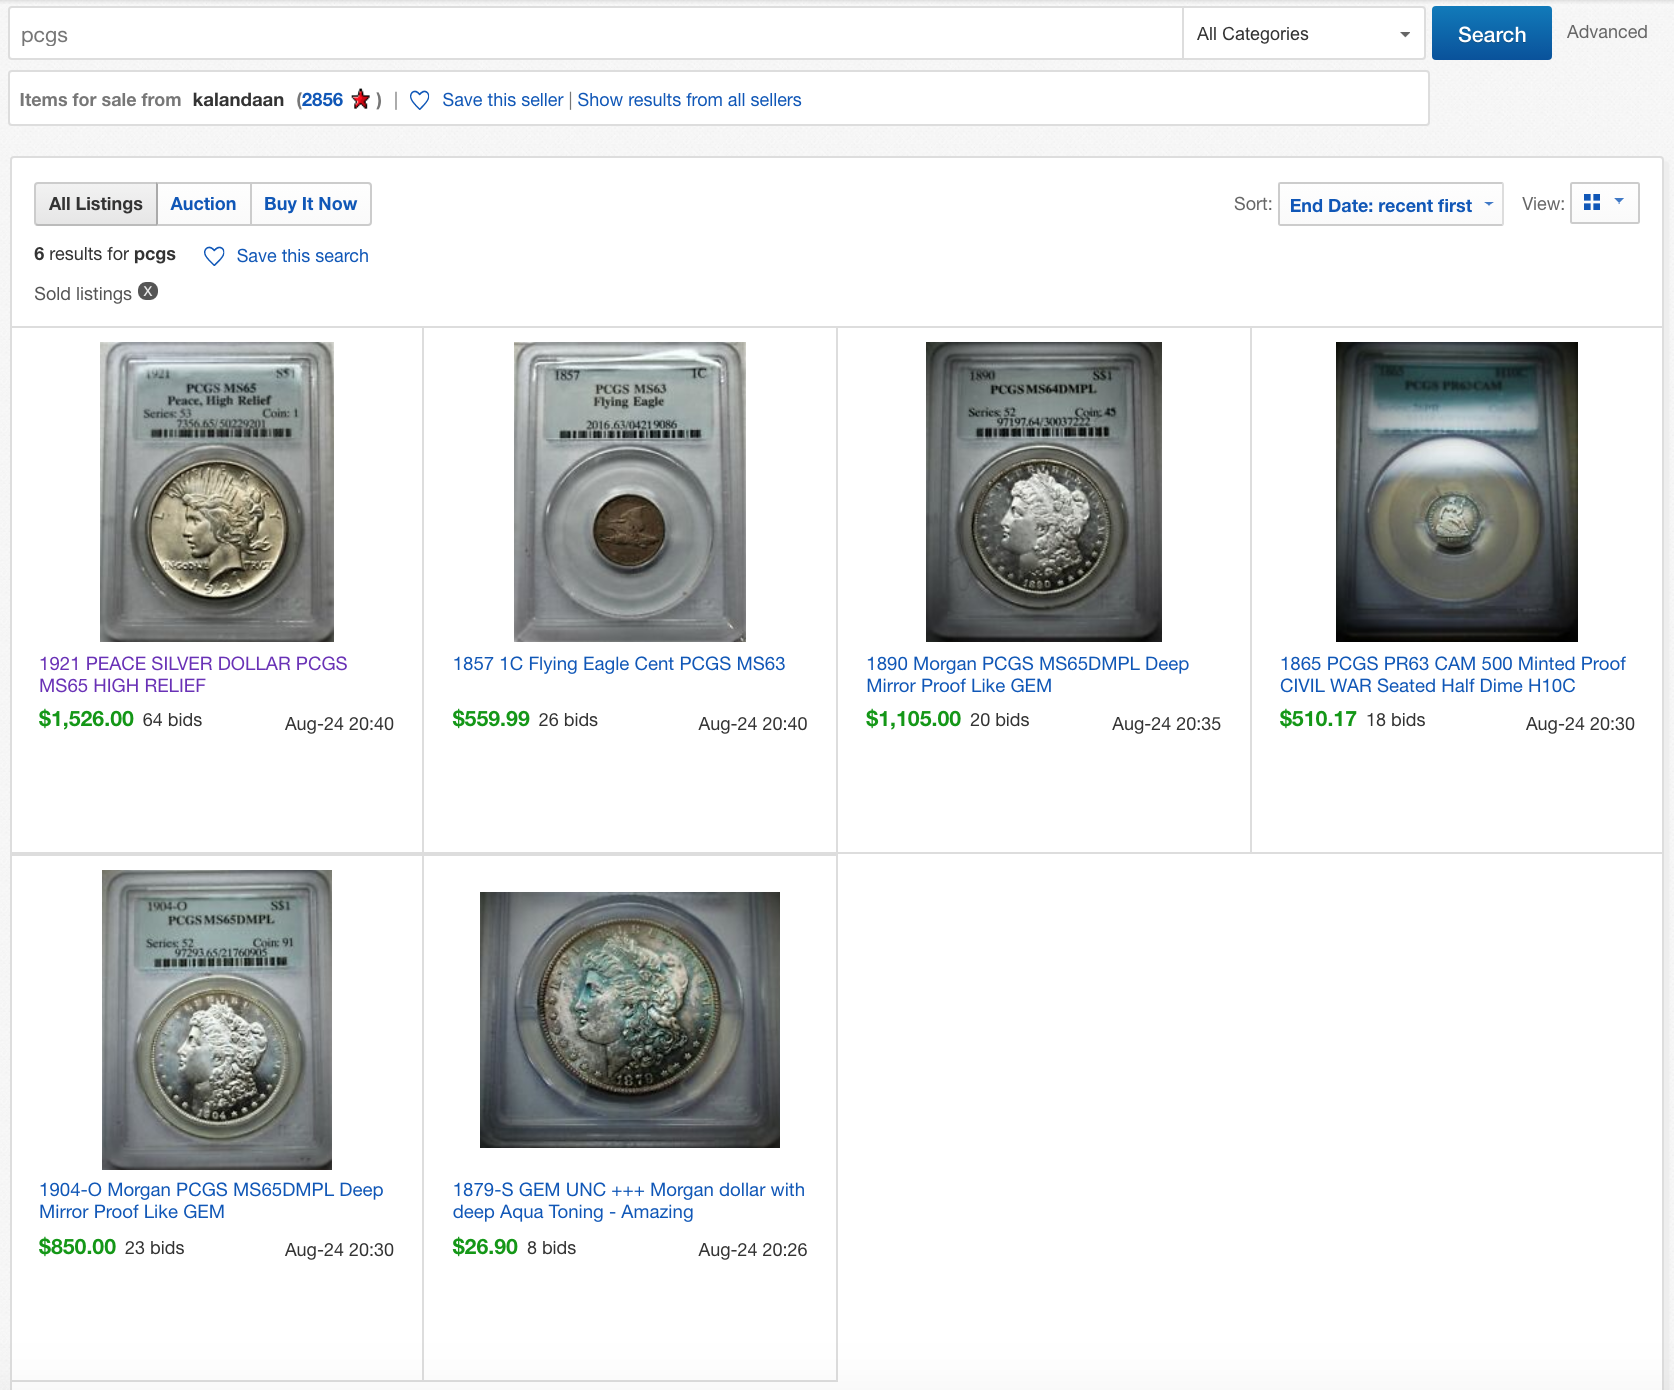Click the Aug-24 20:26 end date
This screenshot has width=1674, height=1390.
(x=752, y=1250)
